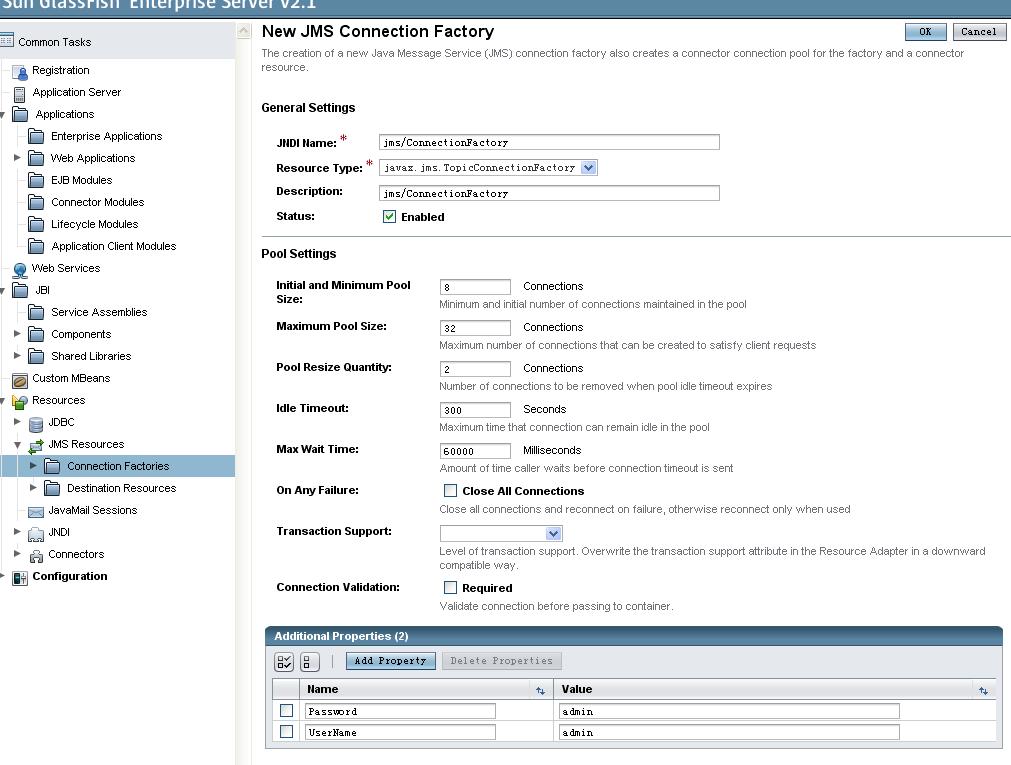Open Enterprise Applications in the tree
The width and height of the screenshot is (1011, 765).
coord(106,136)
